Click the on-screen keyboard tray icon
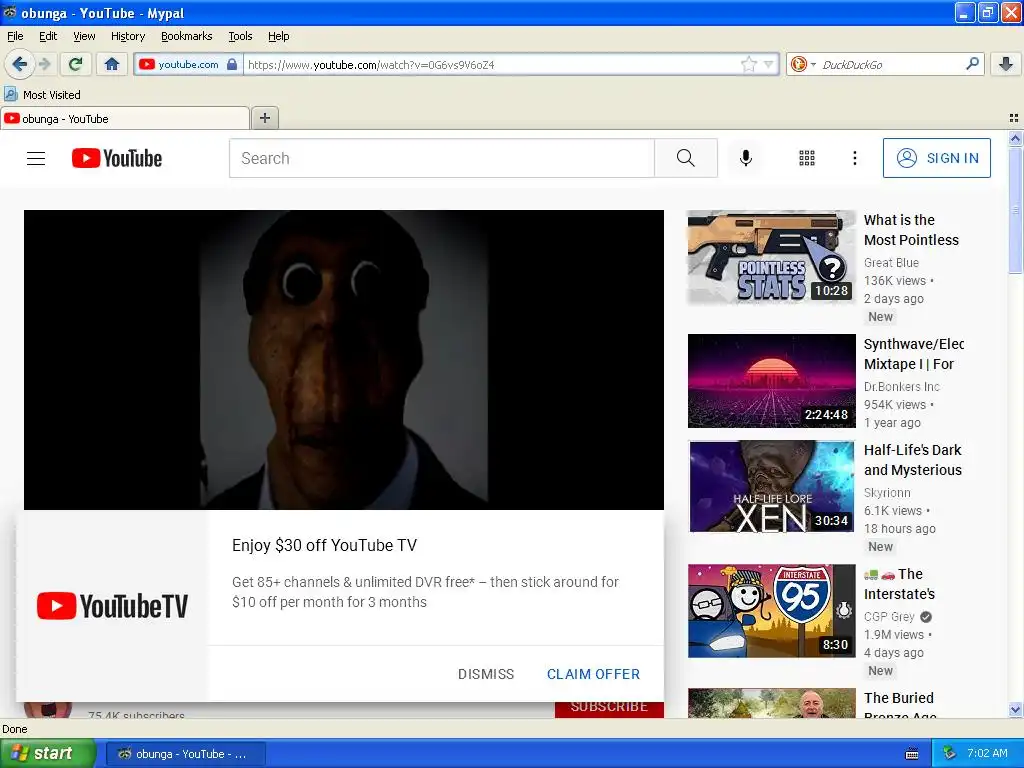 pyautogui.click(x=912, y=754)
